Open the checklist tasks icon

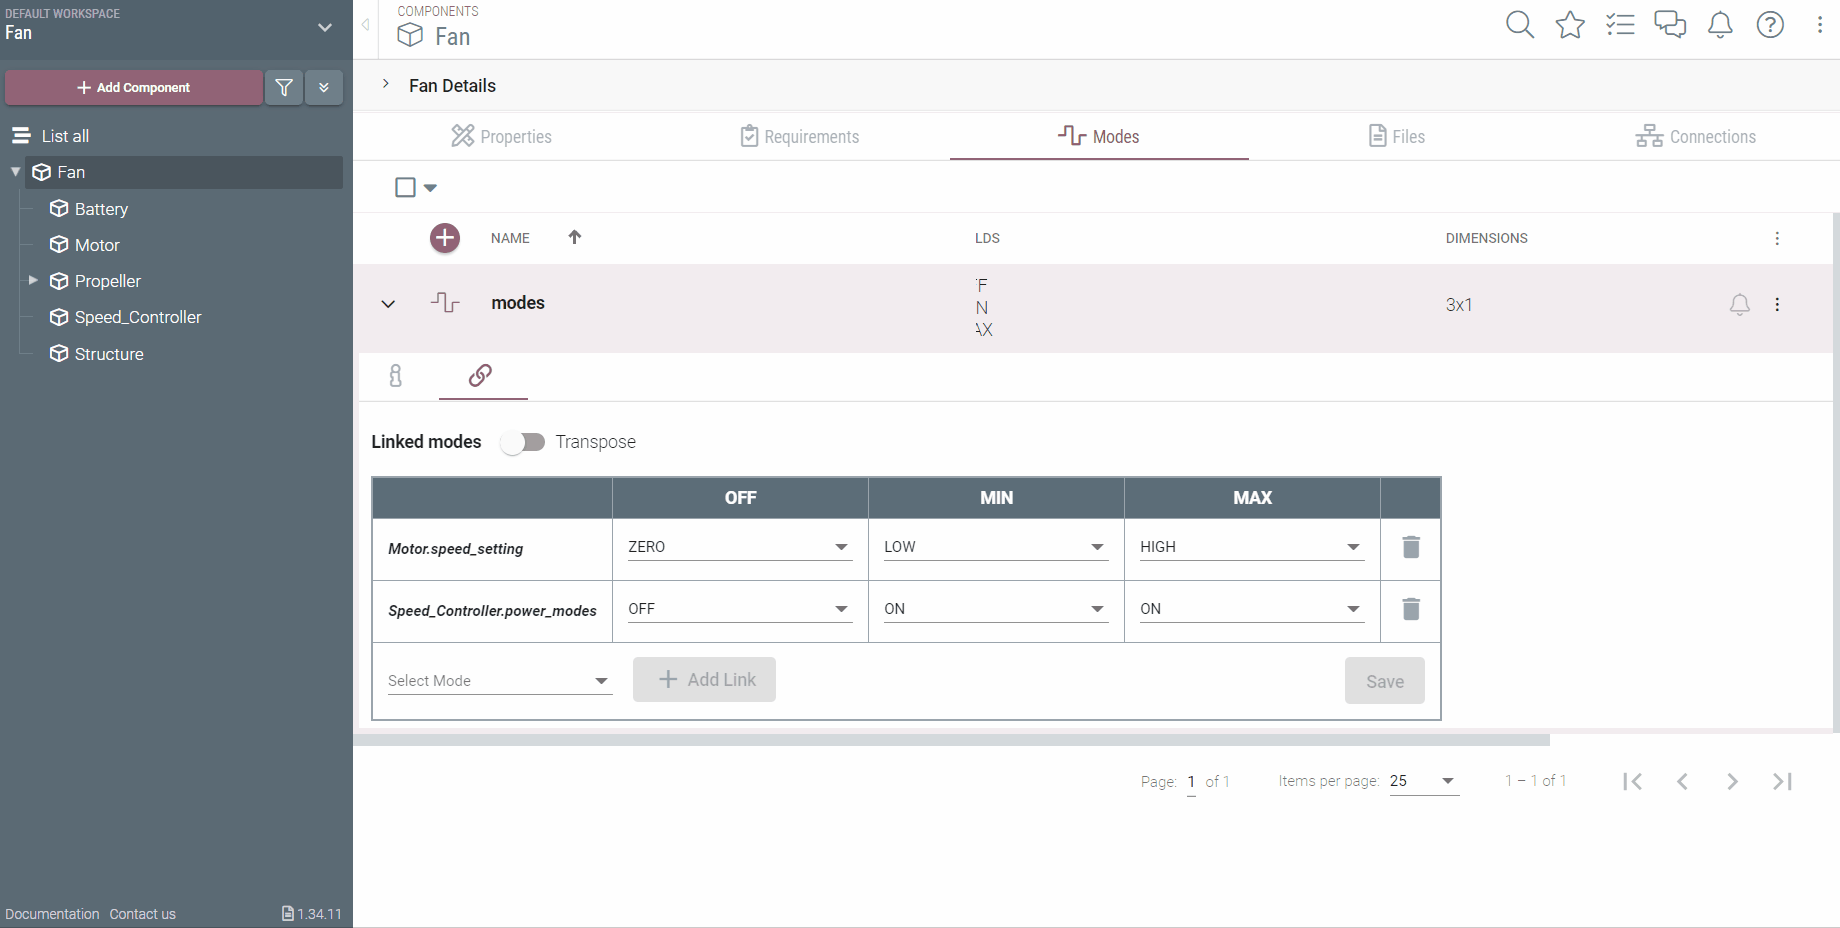point(1620,25)
